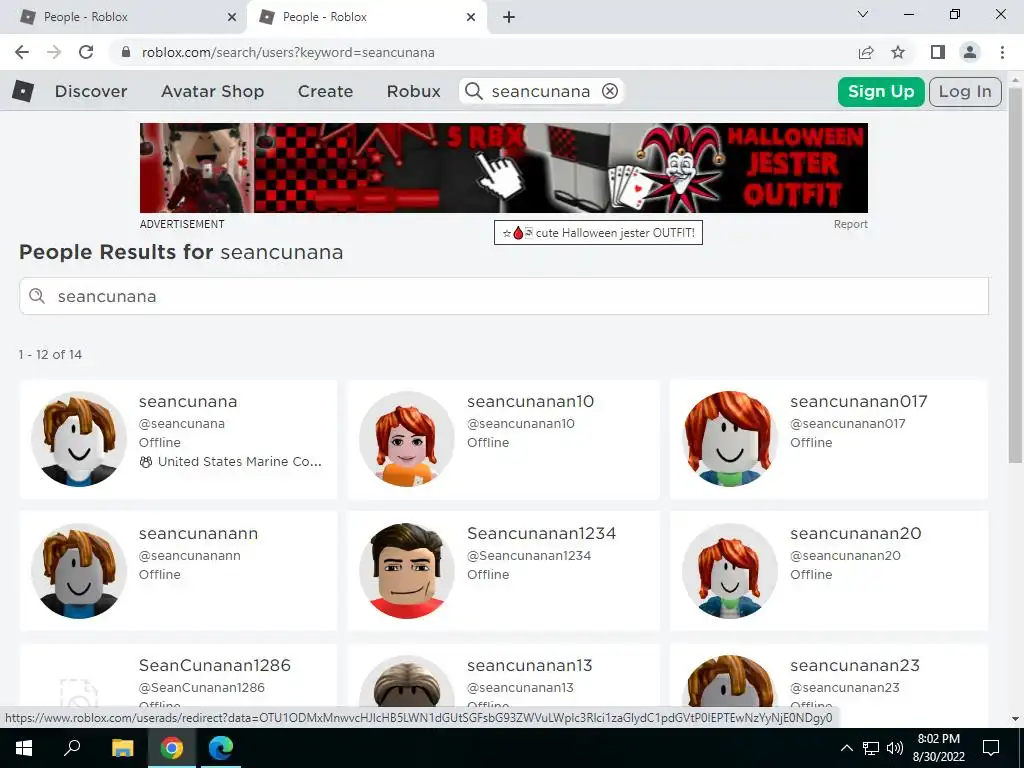This screenshot has width=1024, height=768.
Task: Open SeanCunanan1286 profile name
Action: 215,665
